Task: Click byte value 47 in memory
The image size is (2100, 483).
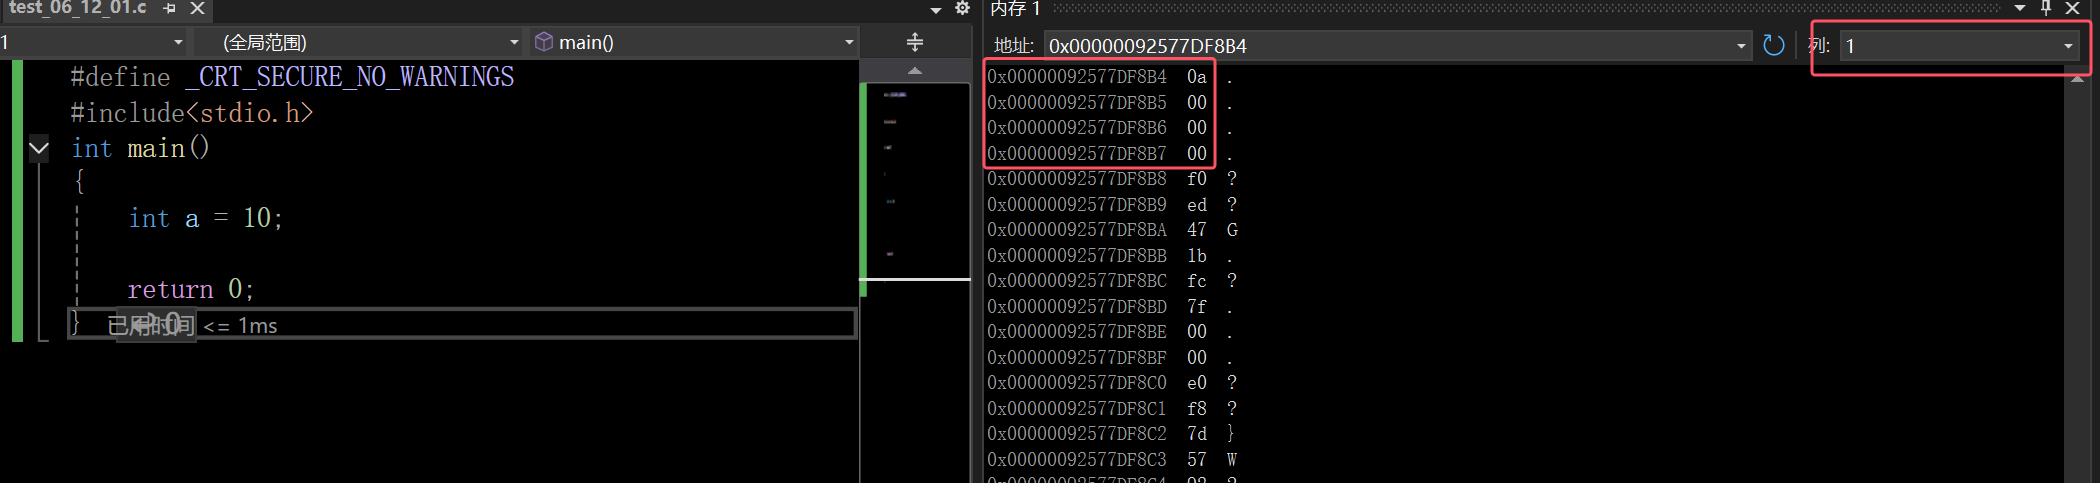Action: 1197,230
